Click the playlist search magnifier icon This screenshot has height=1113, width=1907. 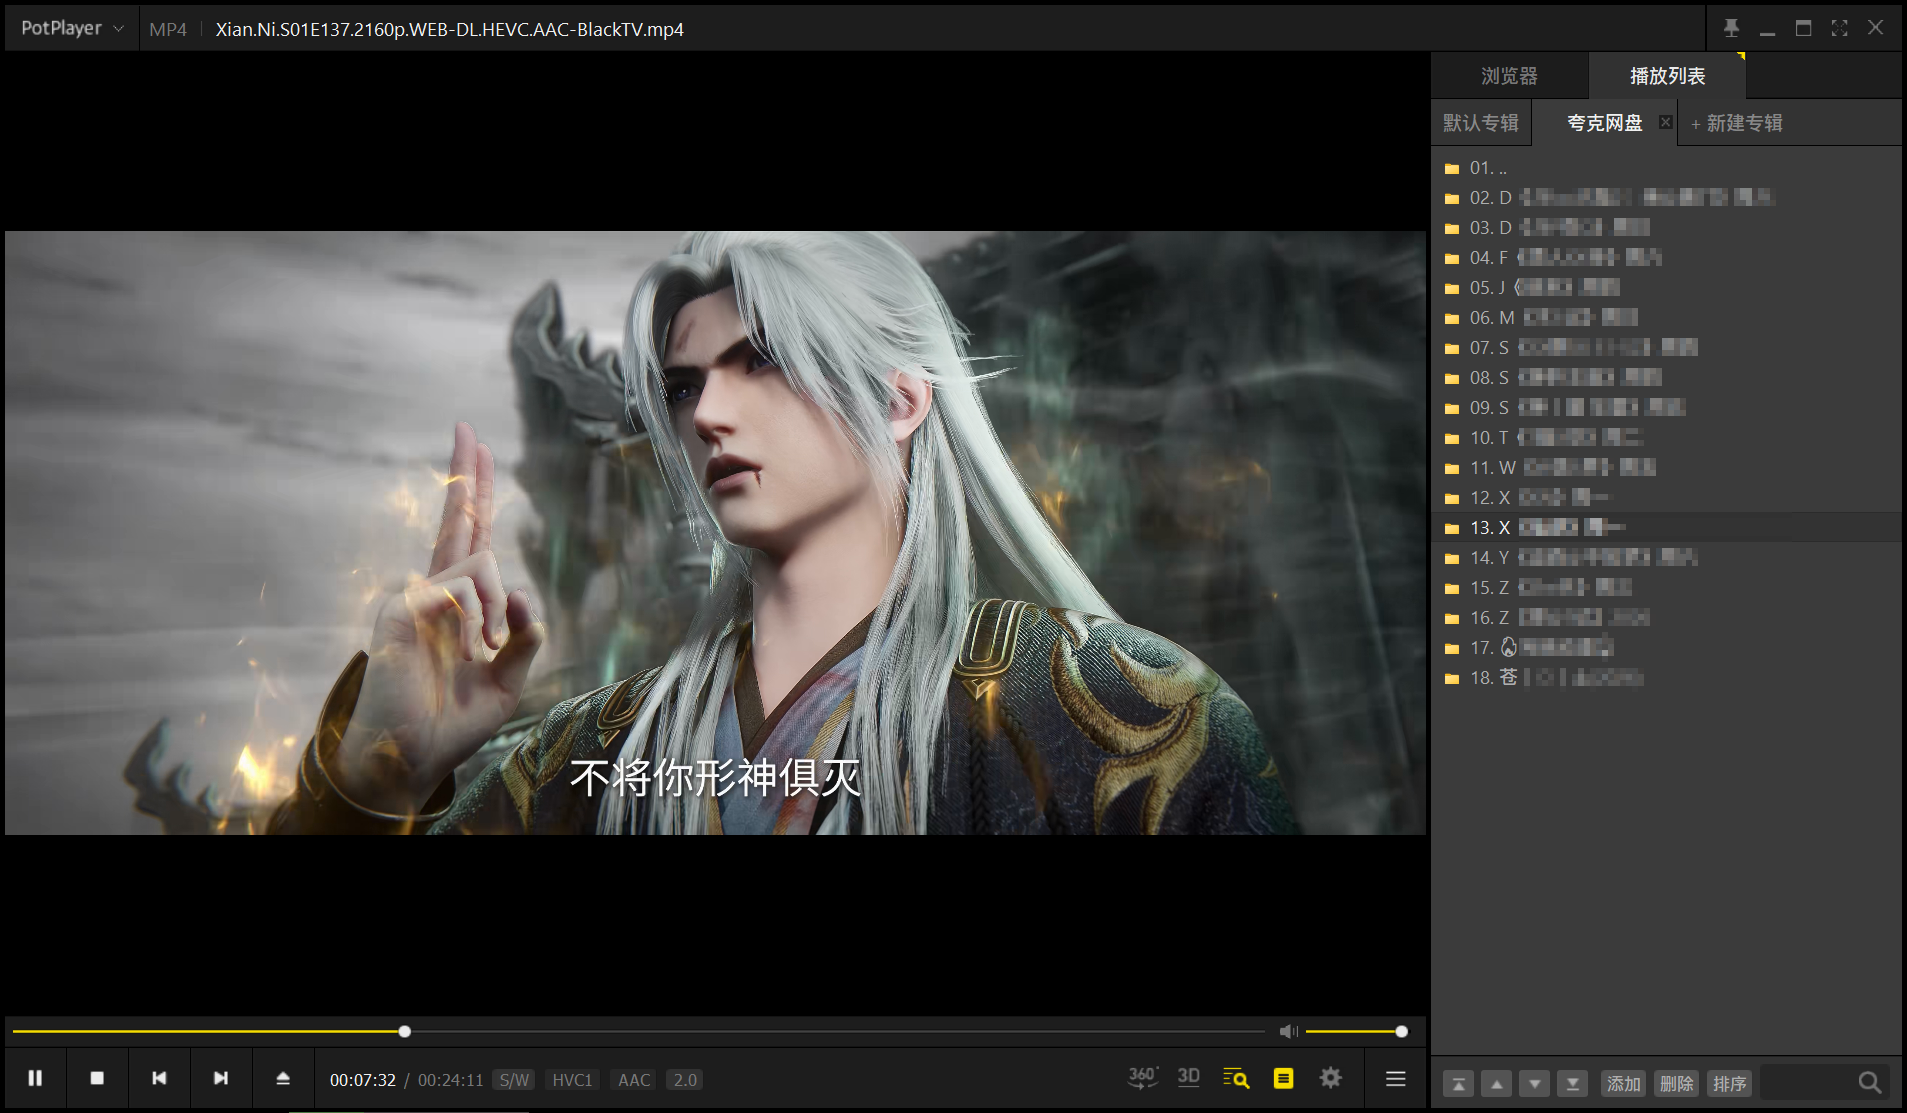1869,1083
